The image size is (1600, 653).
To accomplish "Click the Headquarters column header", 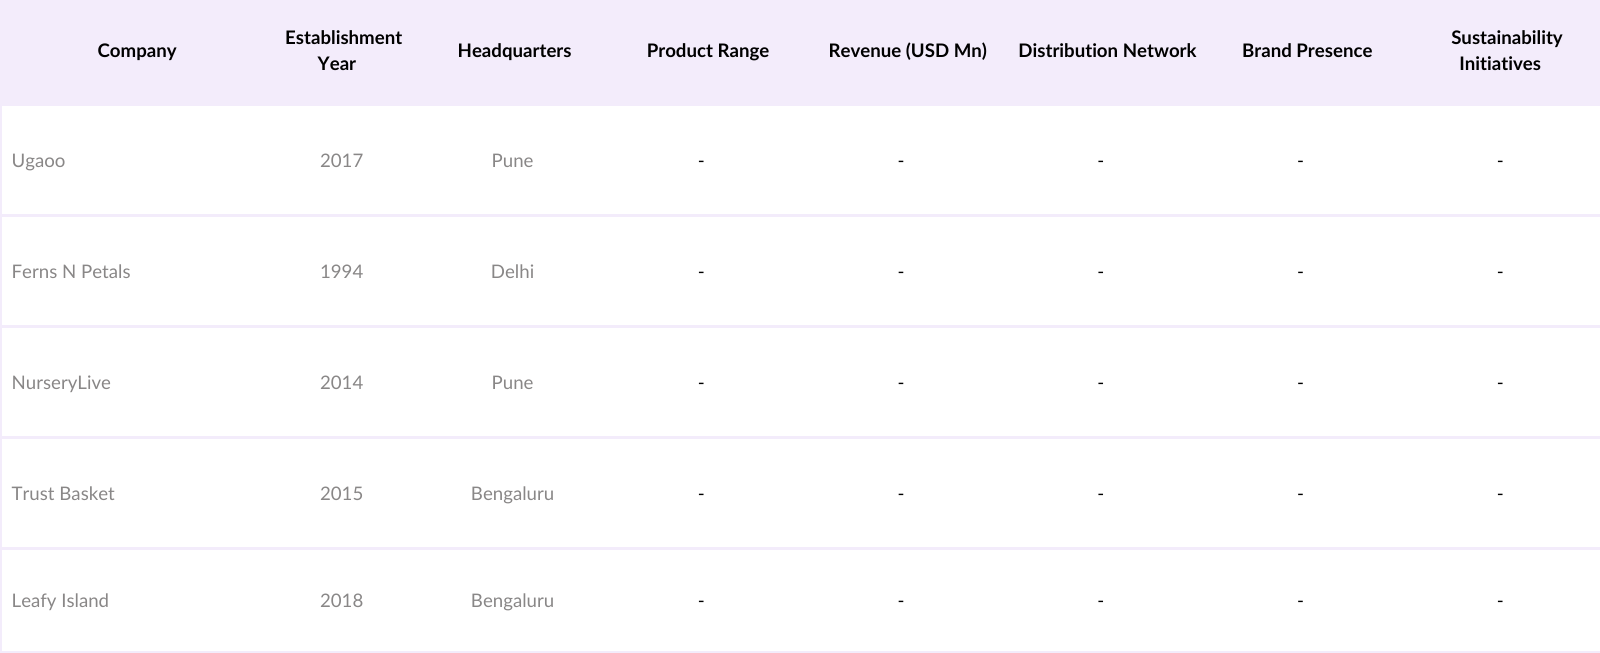I will click(x=514, y=51).
